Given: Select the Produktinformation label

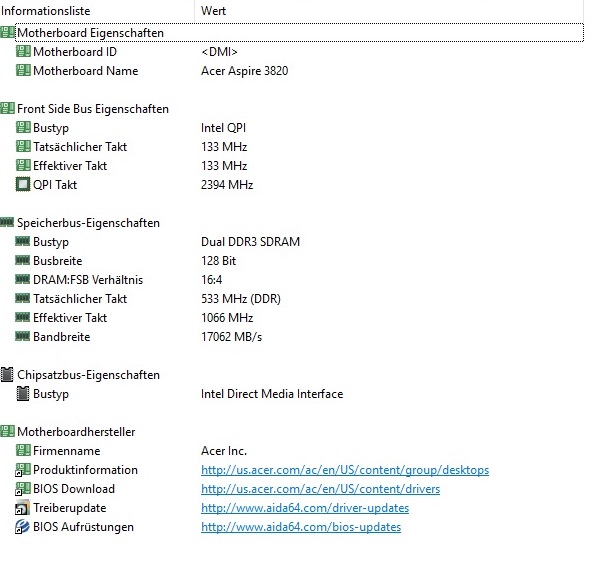Looking at the screenshot, I should 85,470.
